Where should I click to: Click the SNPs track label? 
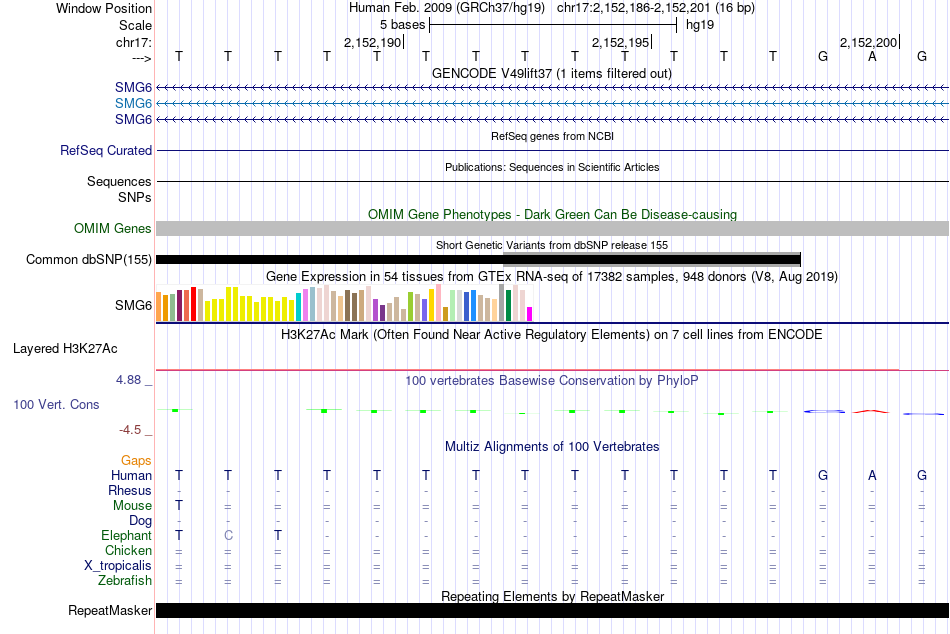(x=135, y=197)
